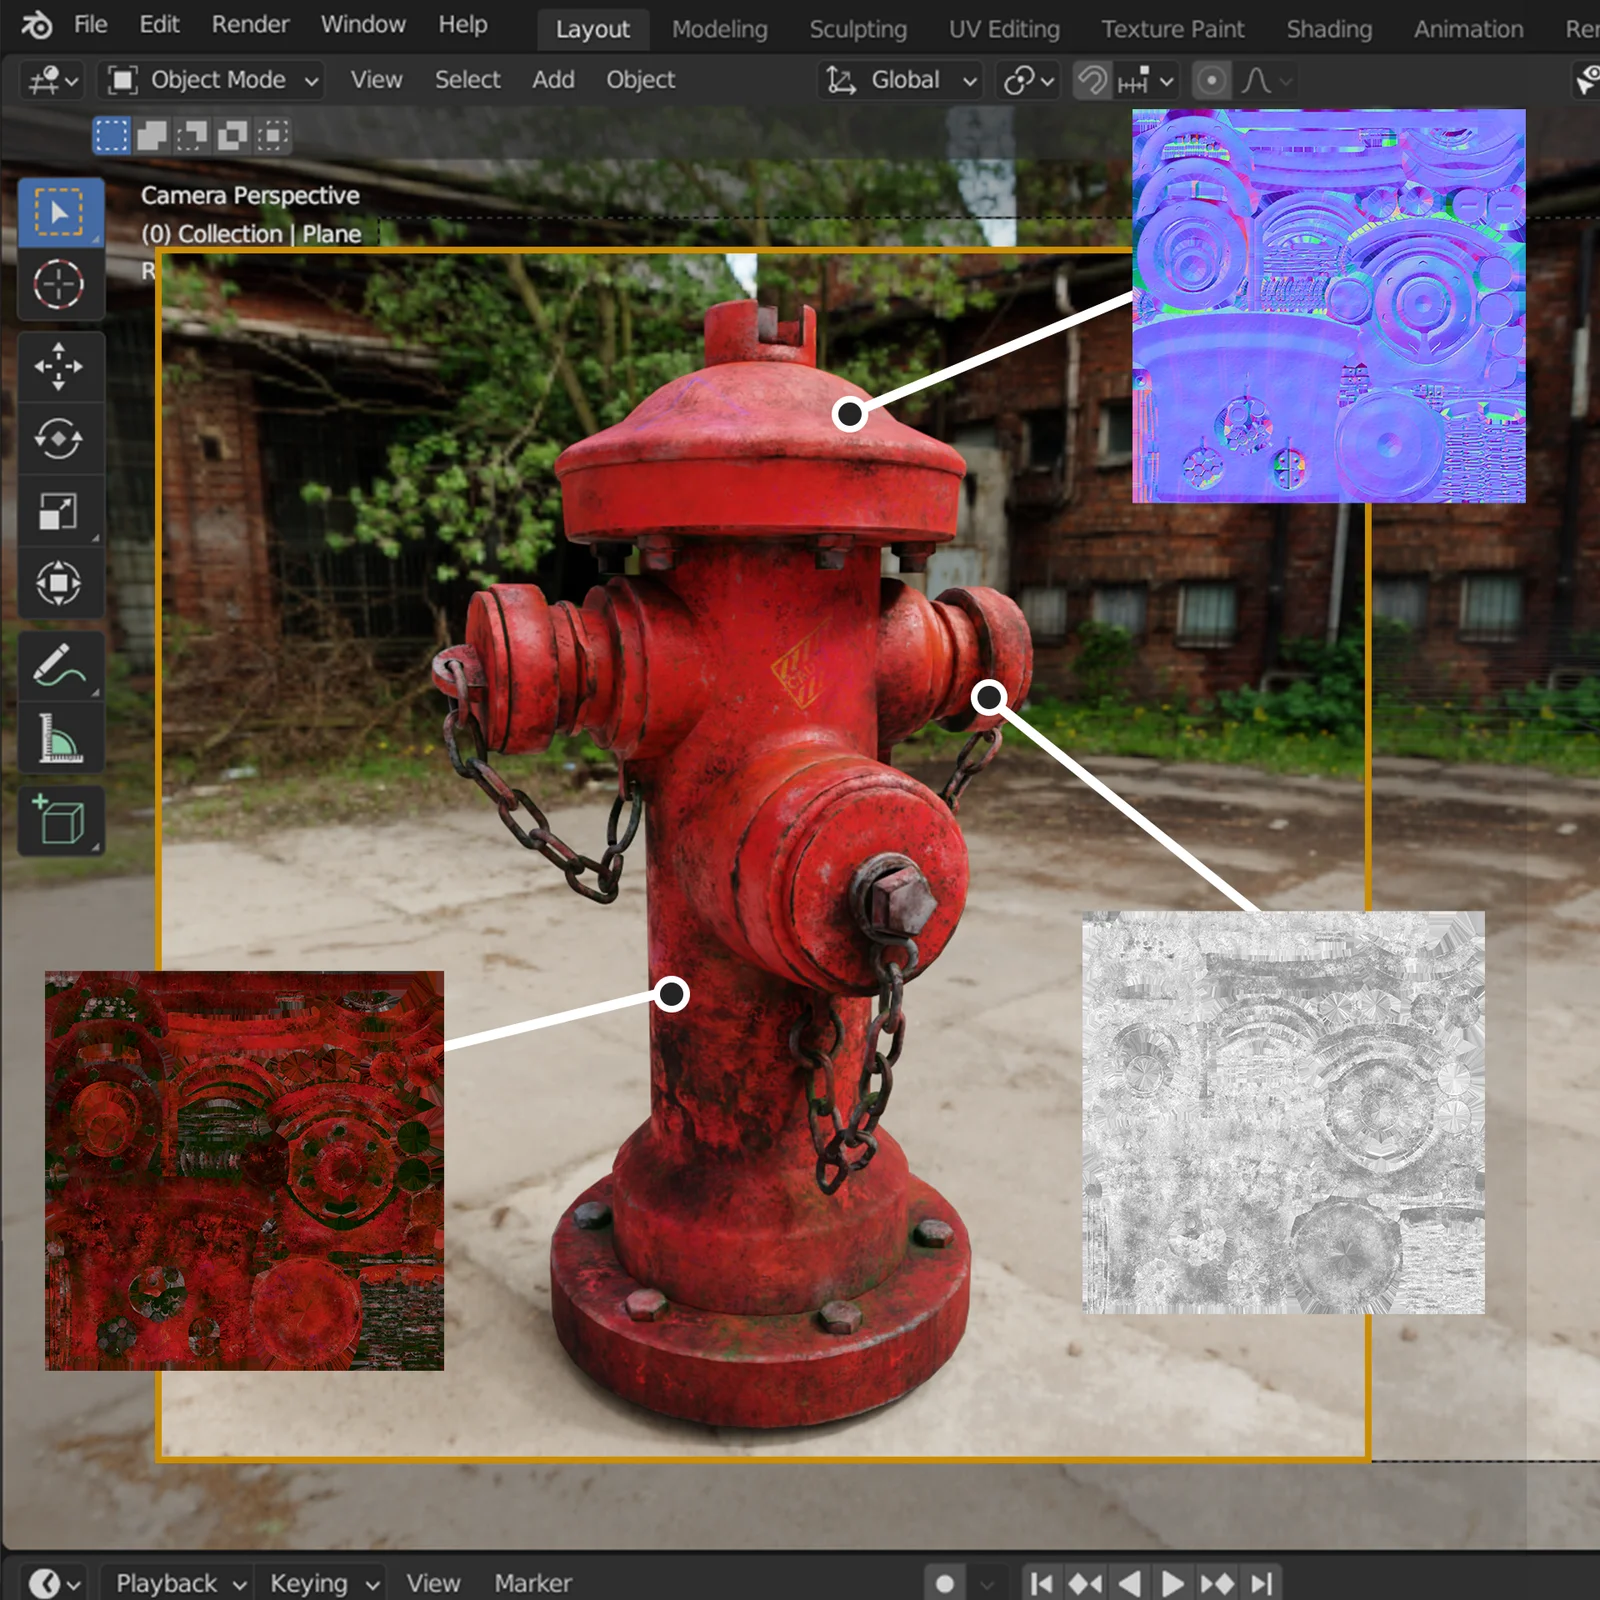Viewport: 1600px width, 1600px height.
Task: Select the Scale tool
Action: tap(59, 511)
